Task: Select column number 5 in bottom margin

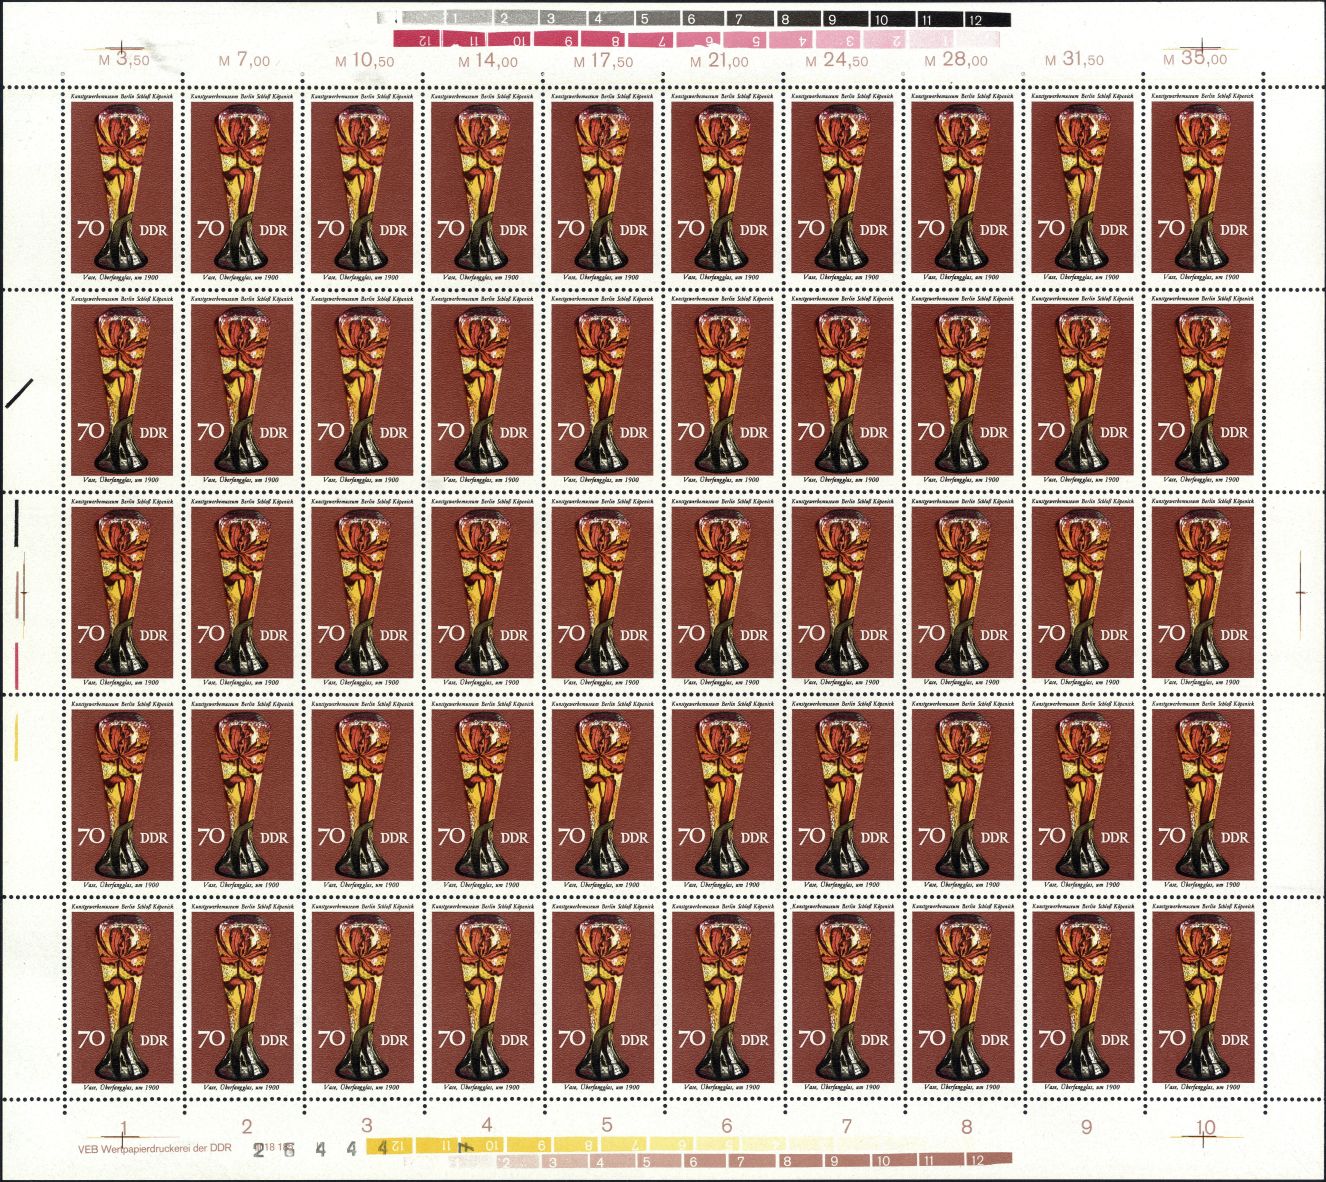Action: click(607, 1126)
